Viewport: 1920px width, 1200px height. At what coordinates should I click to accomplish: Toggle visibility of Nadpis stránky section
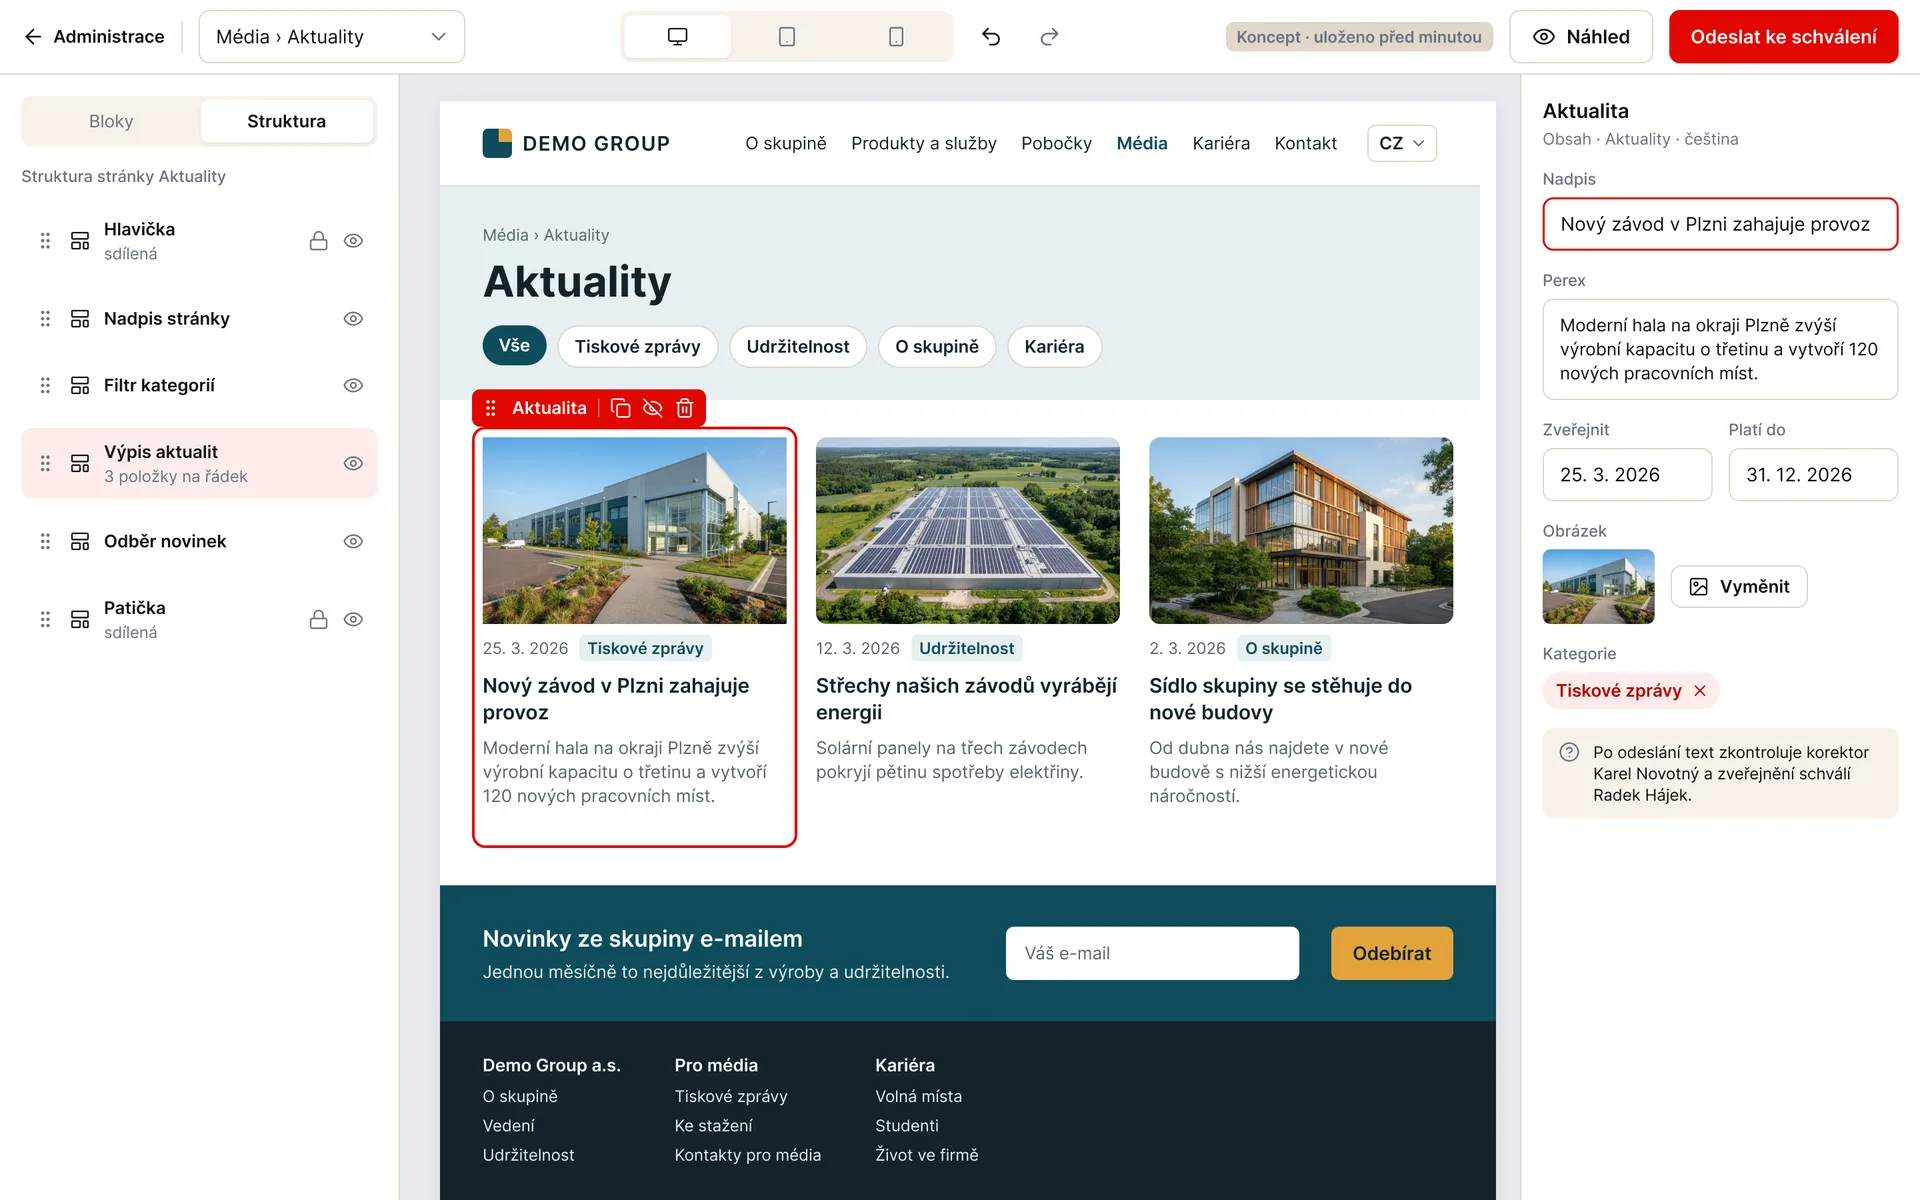point(353,319)
